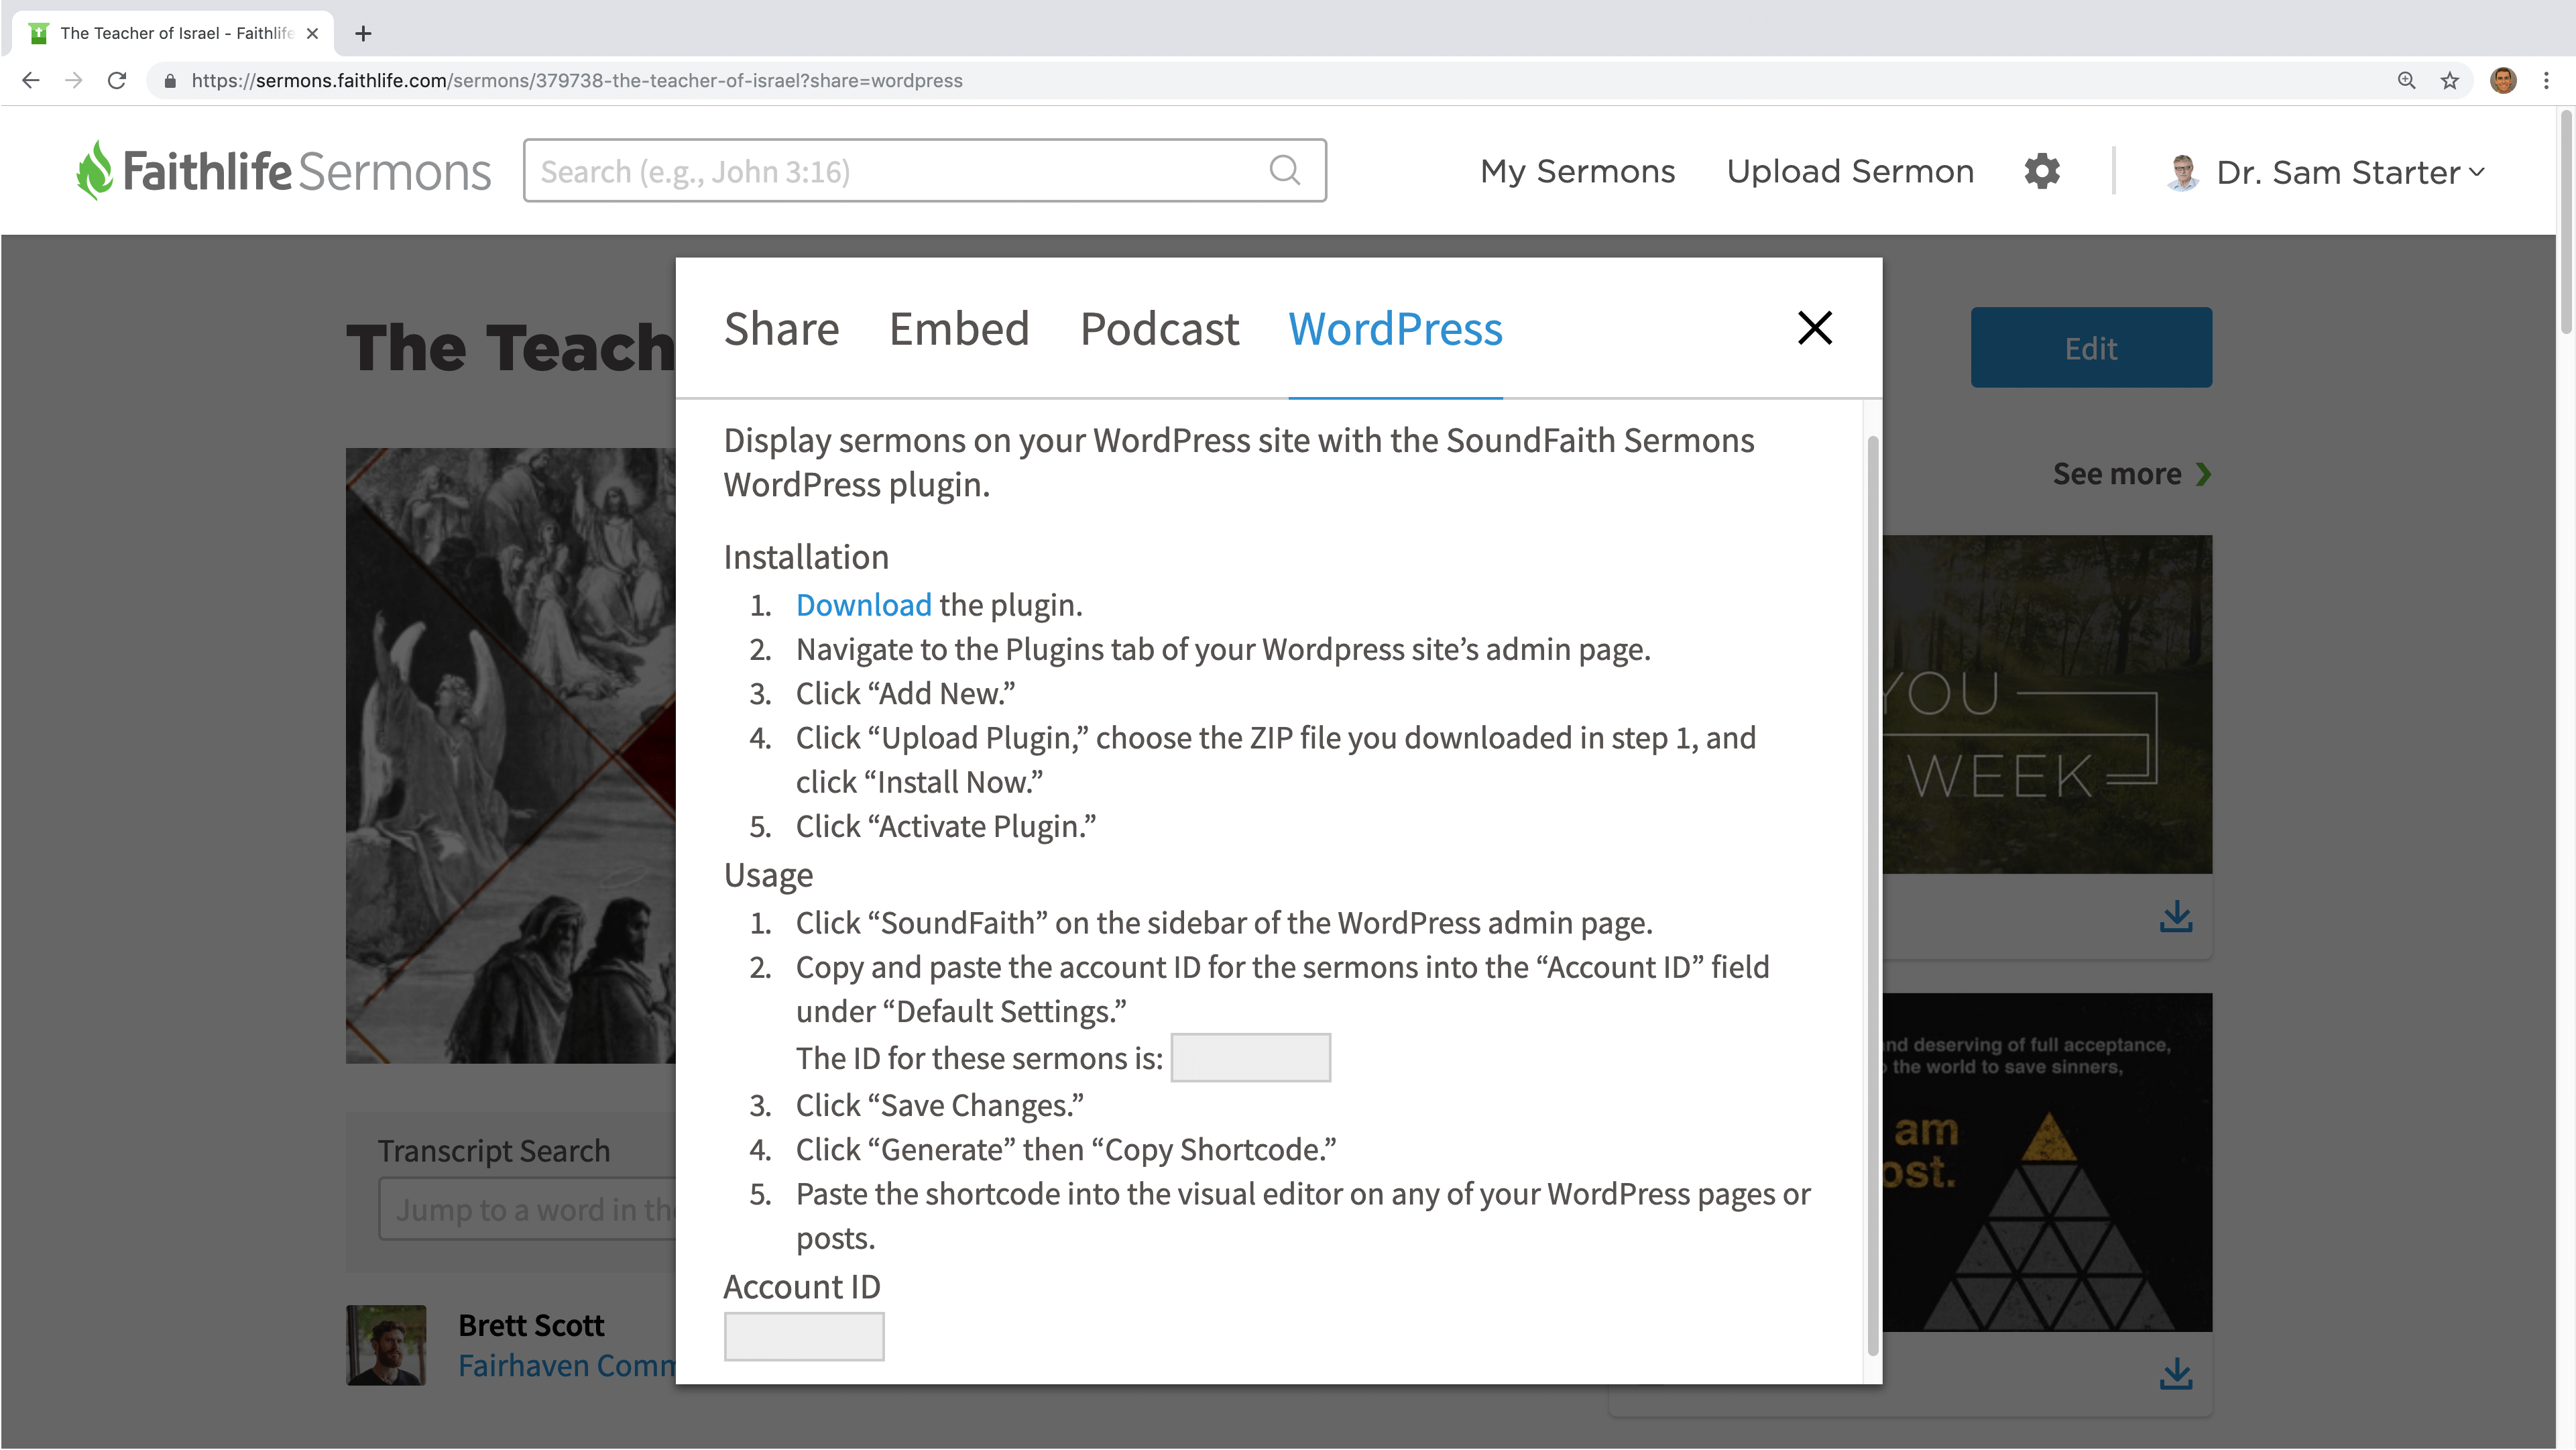The image size is (2576, 1450).
Task: Click the Dr. Sam Starter avatar
Action: [2183, 172]
